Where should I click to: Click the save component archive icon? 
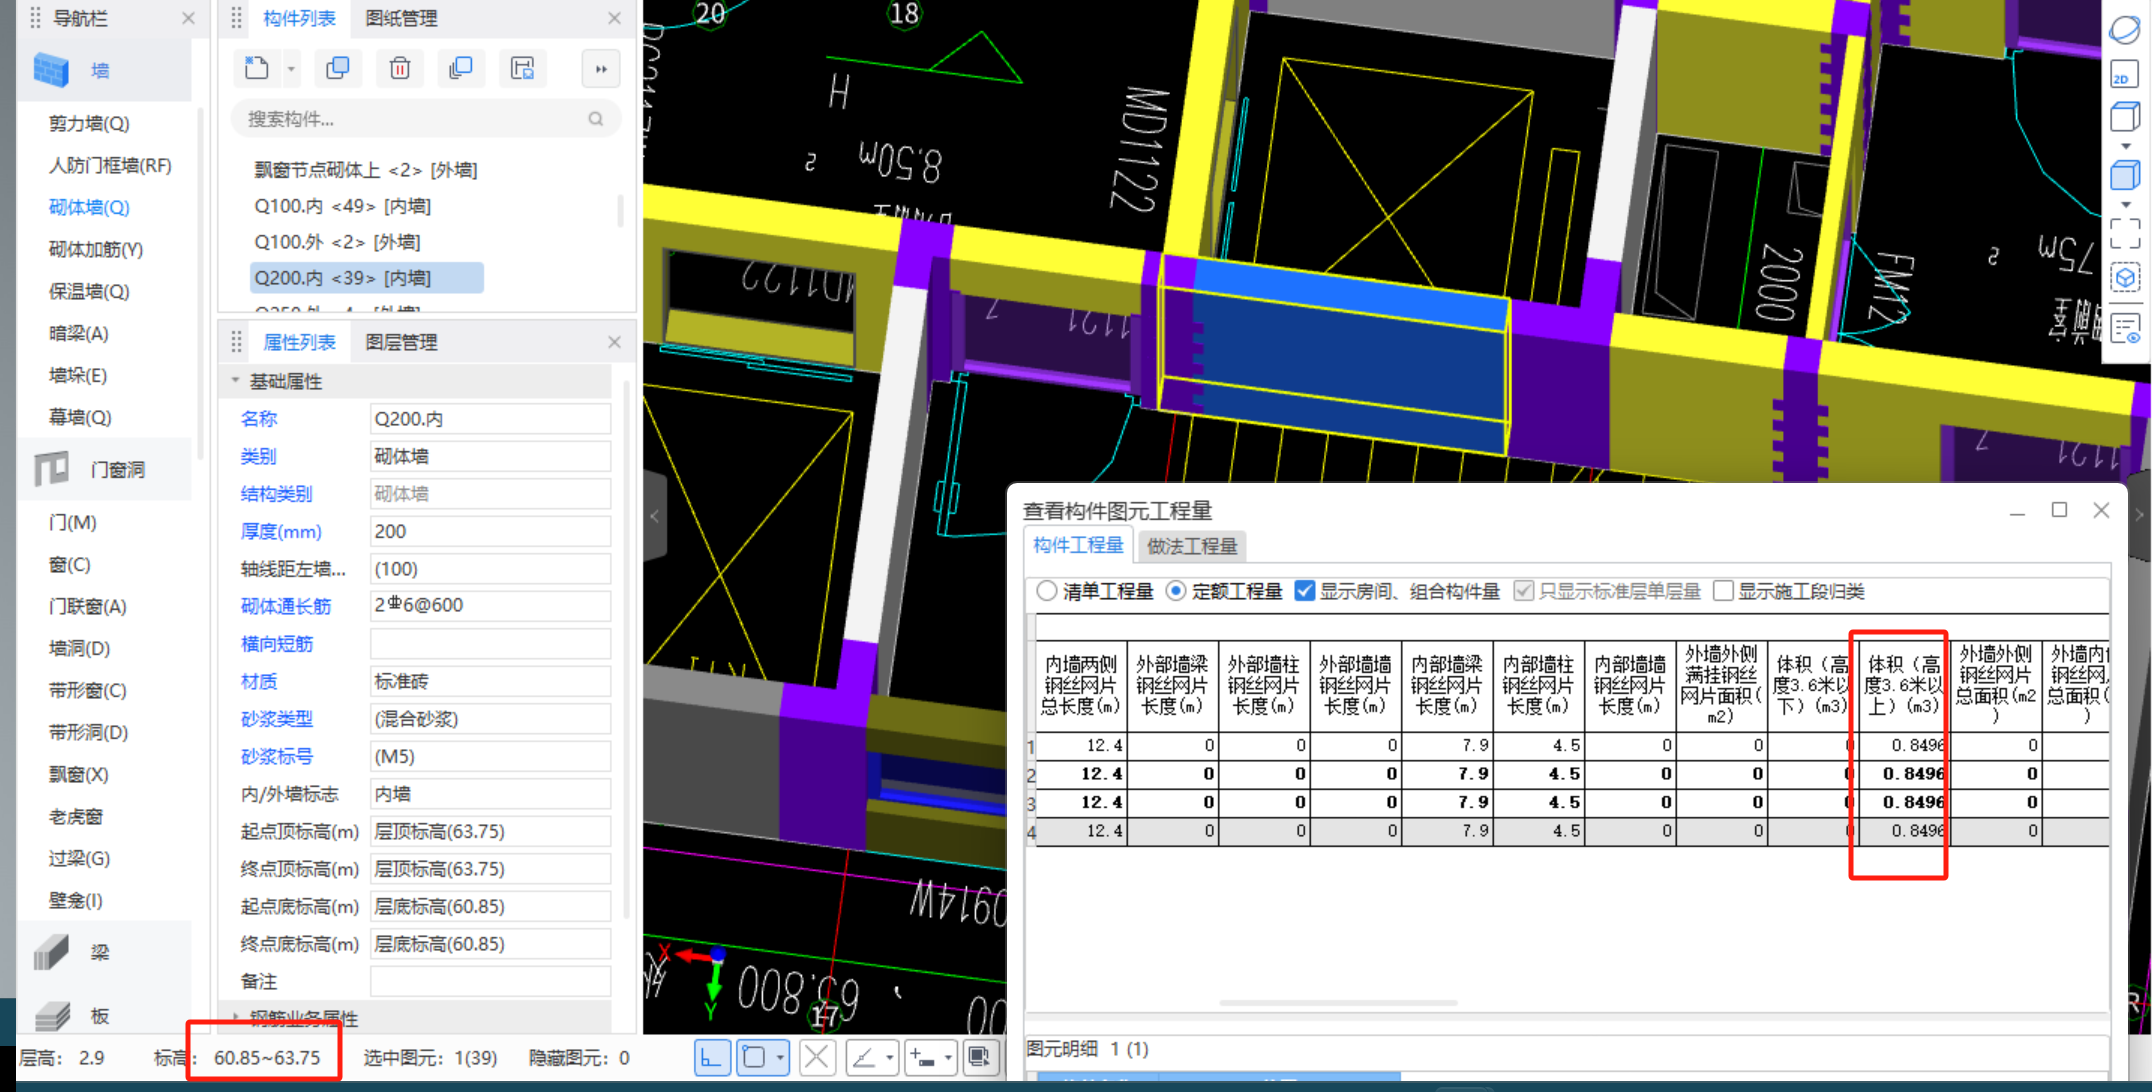(x=522, y=68)
